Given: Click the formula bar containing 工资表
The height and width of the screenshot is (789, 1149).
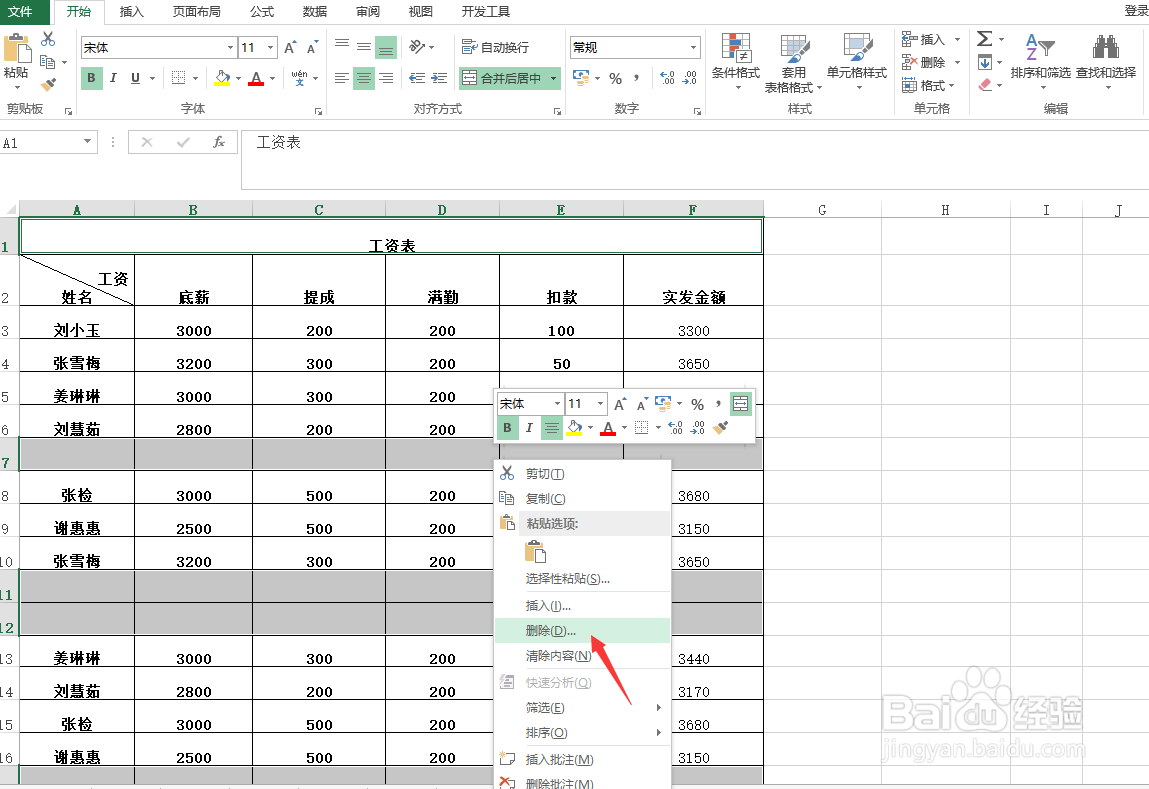Looking at the screenshot, I should (695, 160).
